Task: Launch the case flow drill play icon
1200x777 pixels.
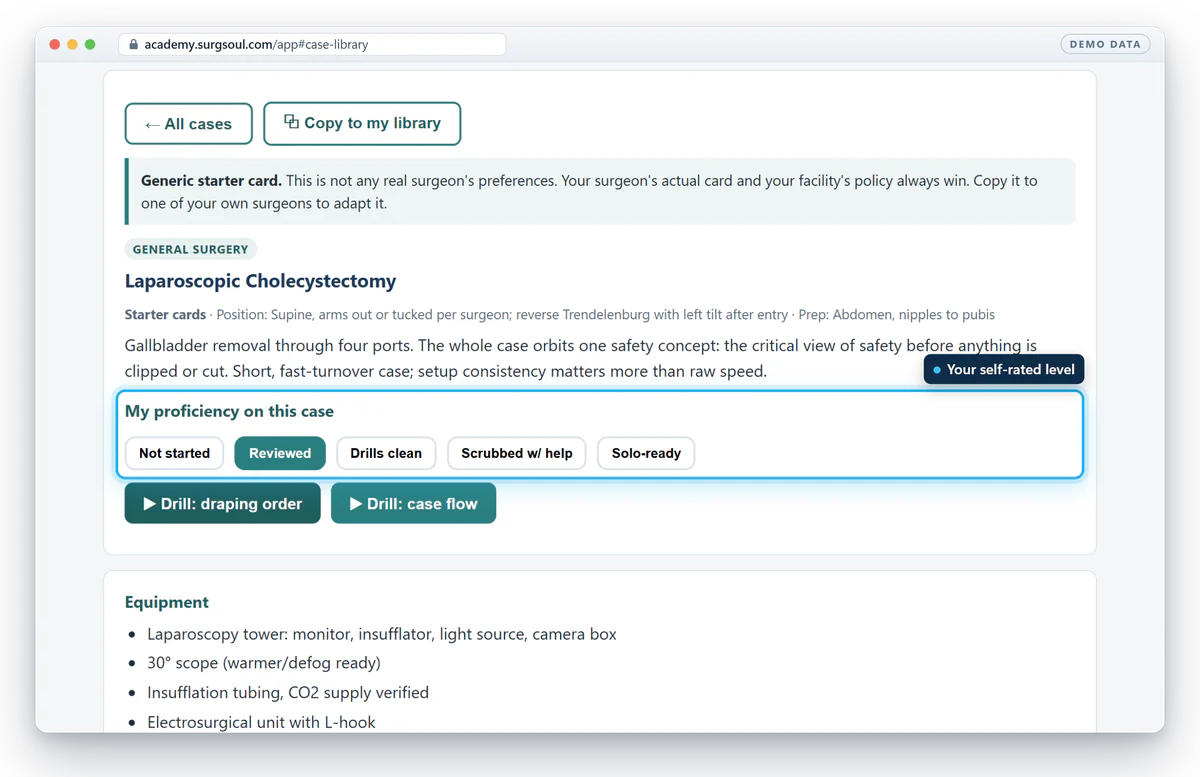Action: pos(355,504)
